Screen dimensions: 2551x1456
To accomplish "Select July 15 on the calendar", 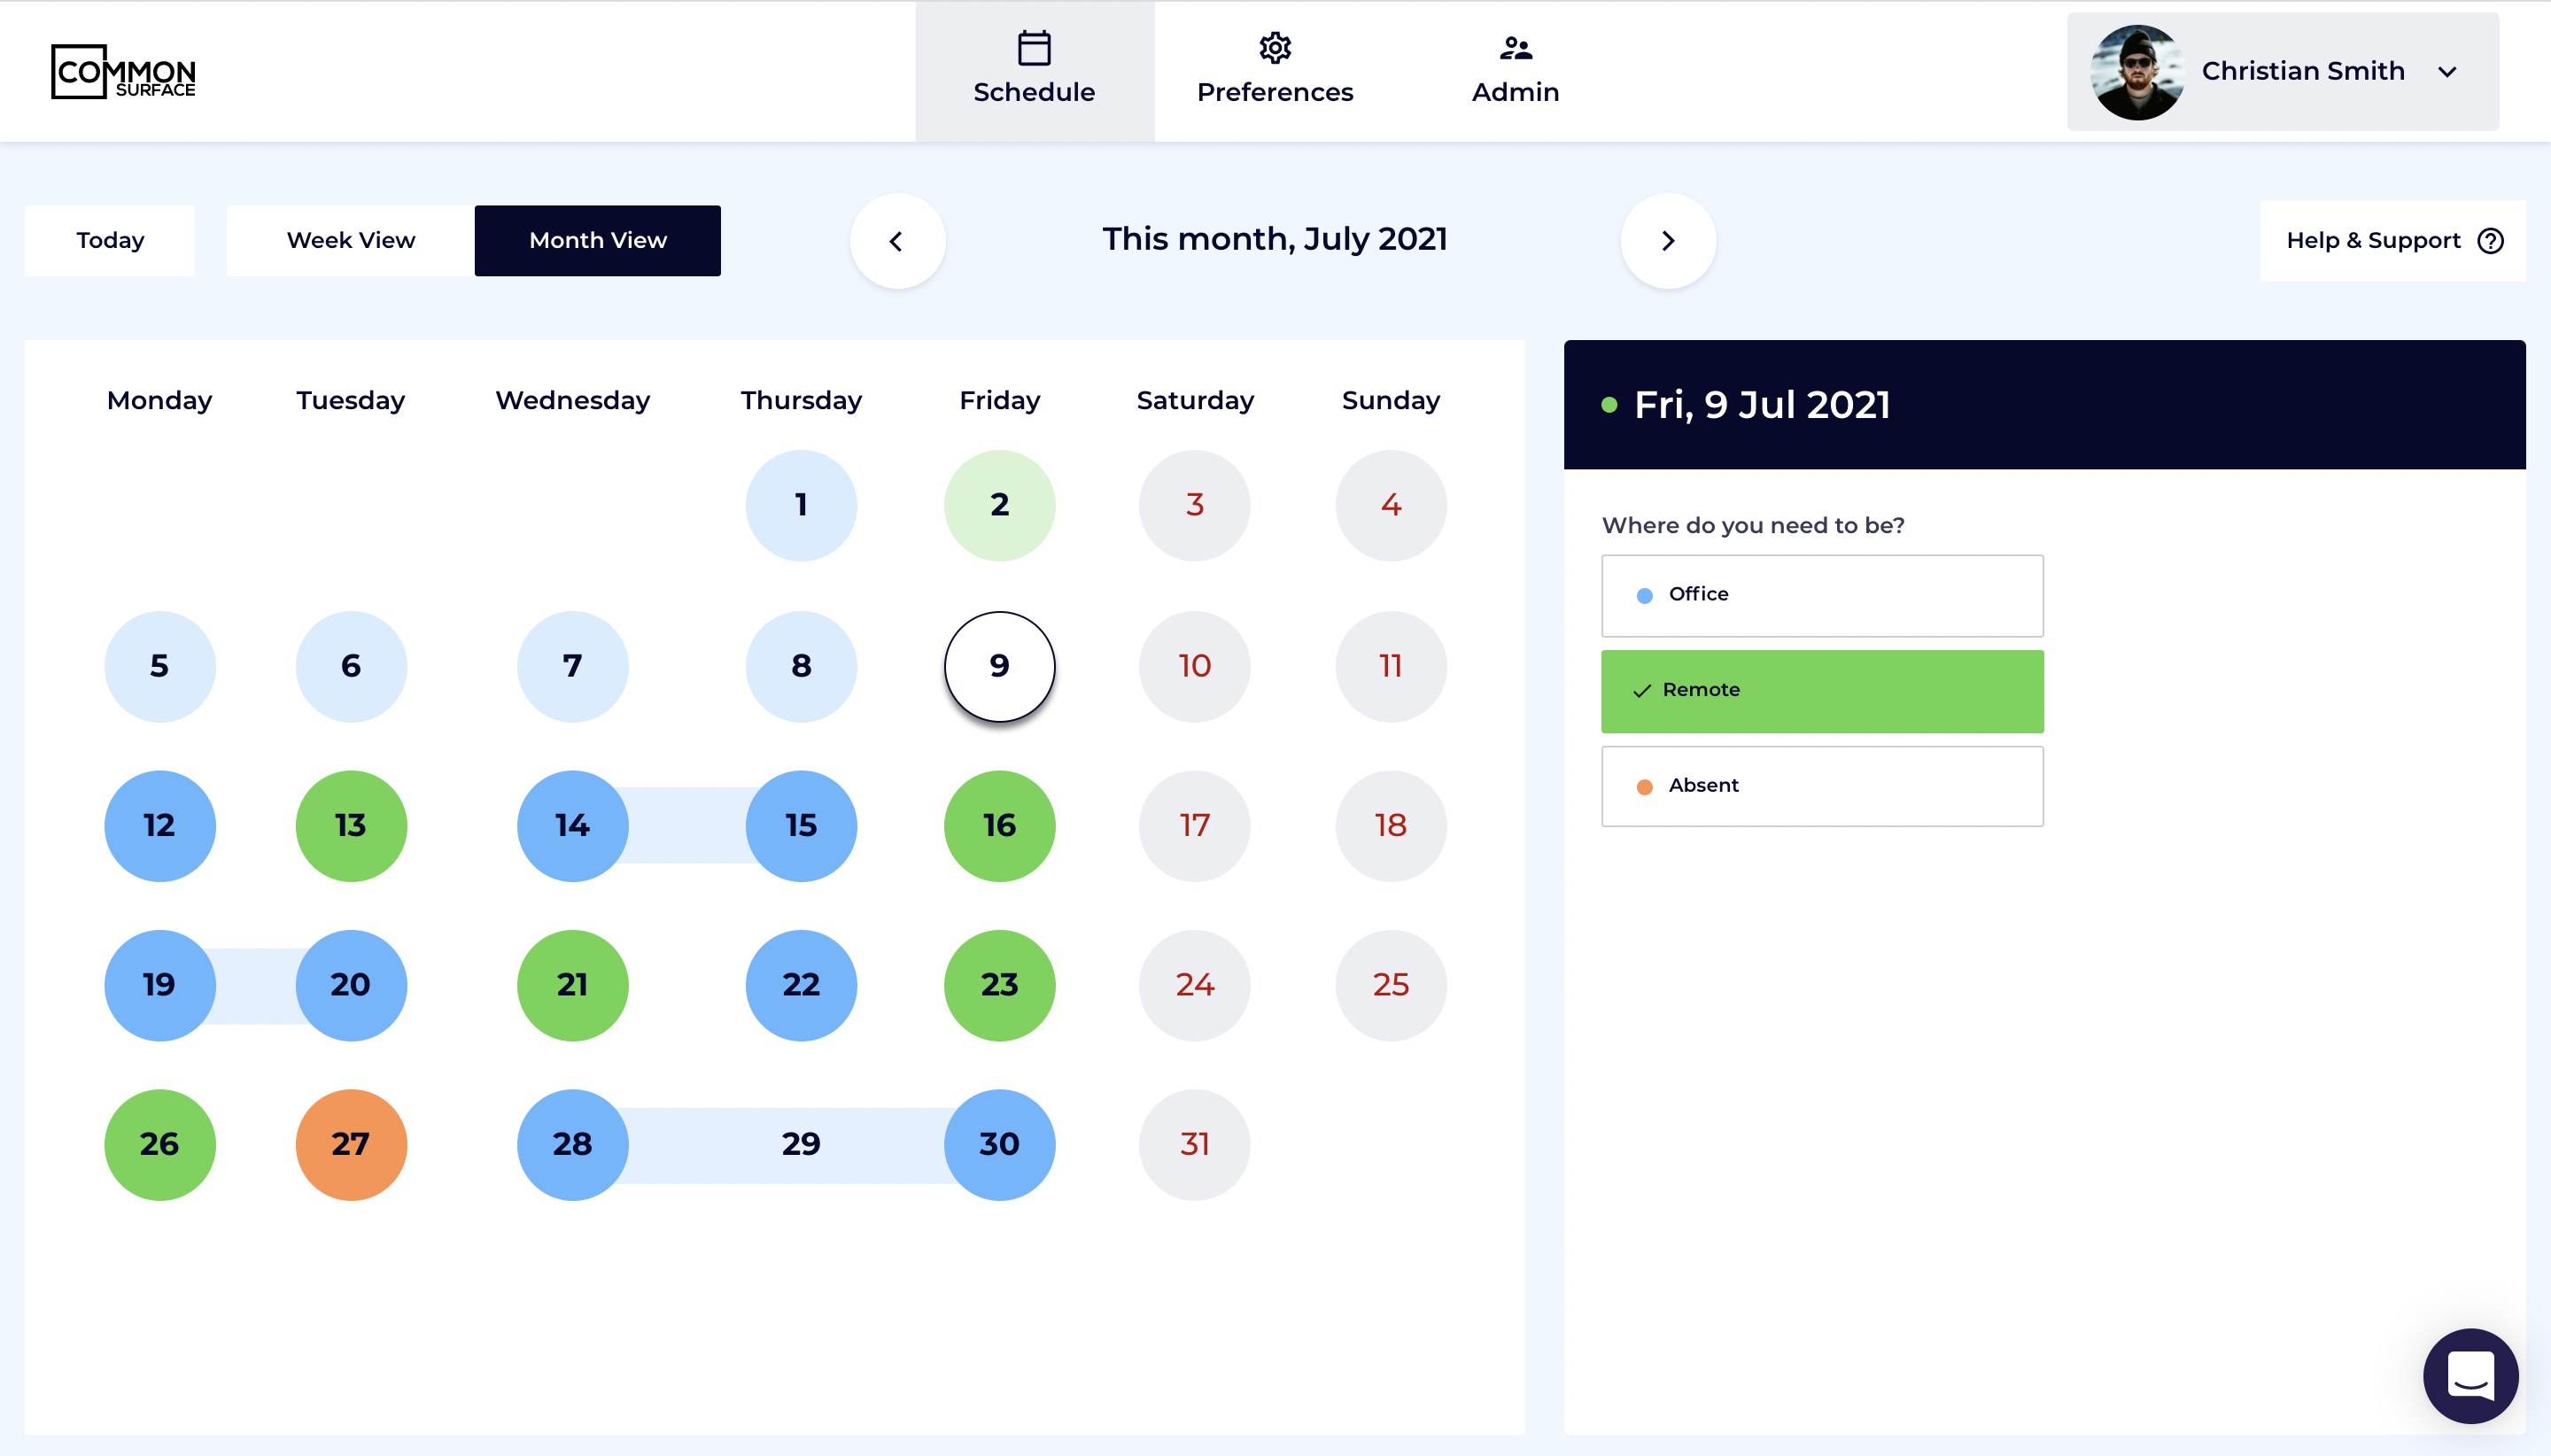I will [x=800, y=825].
